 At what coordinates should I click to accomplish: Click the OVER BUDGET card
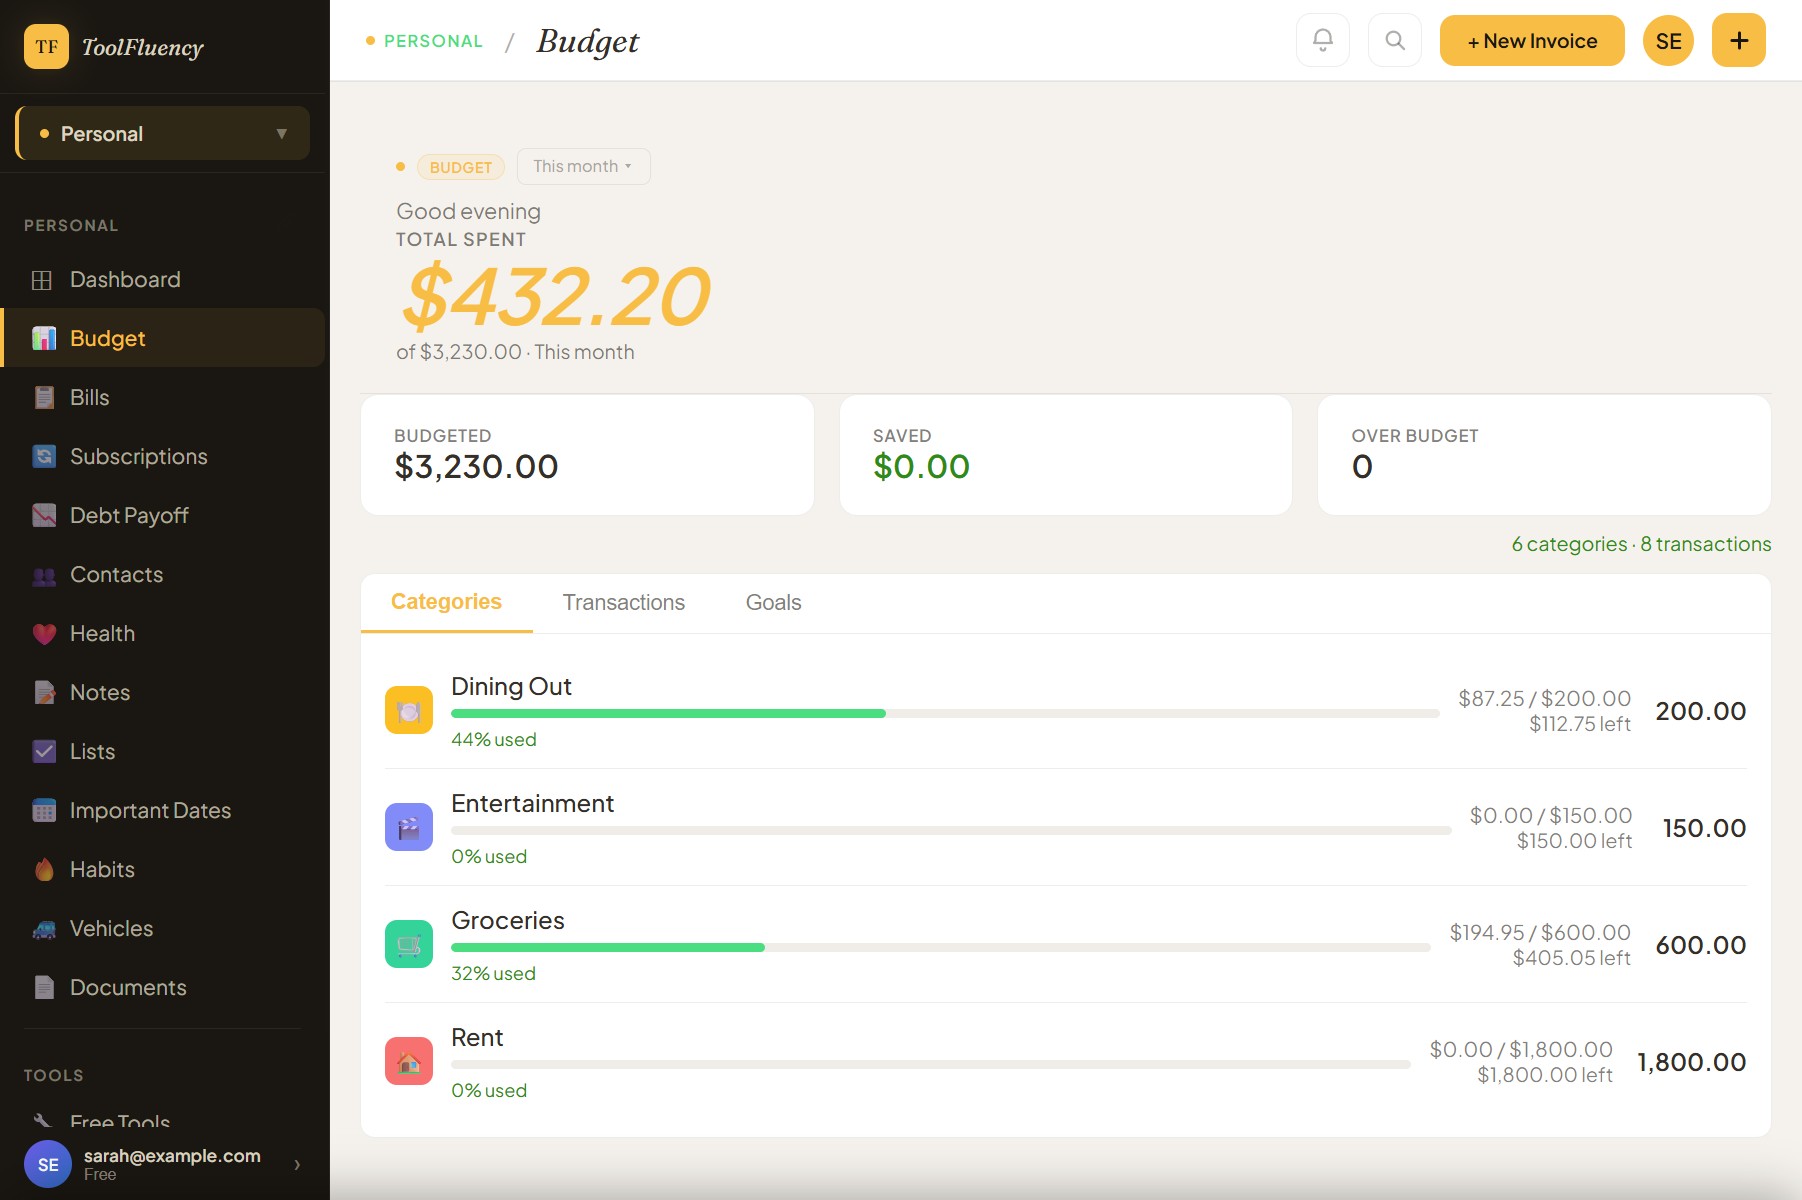coord(1544,455)
